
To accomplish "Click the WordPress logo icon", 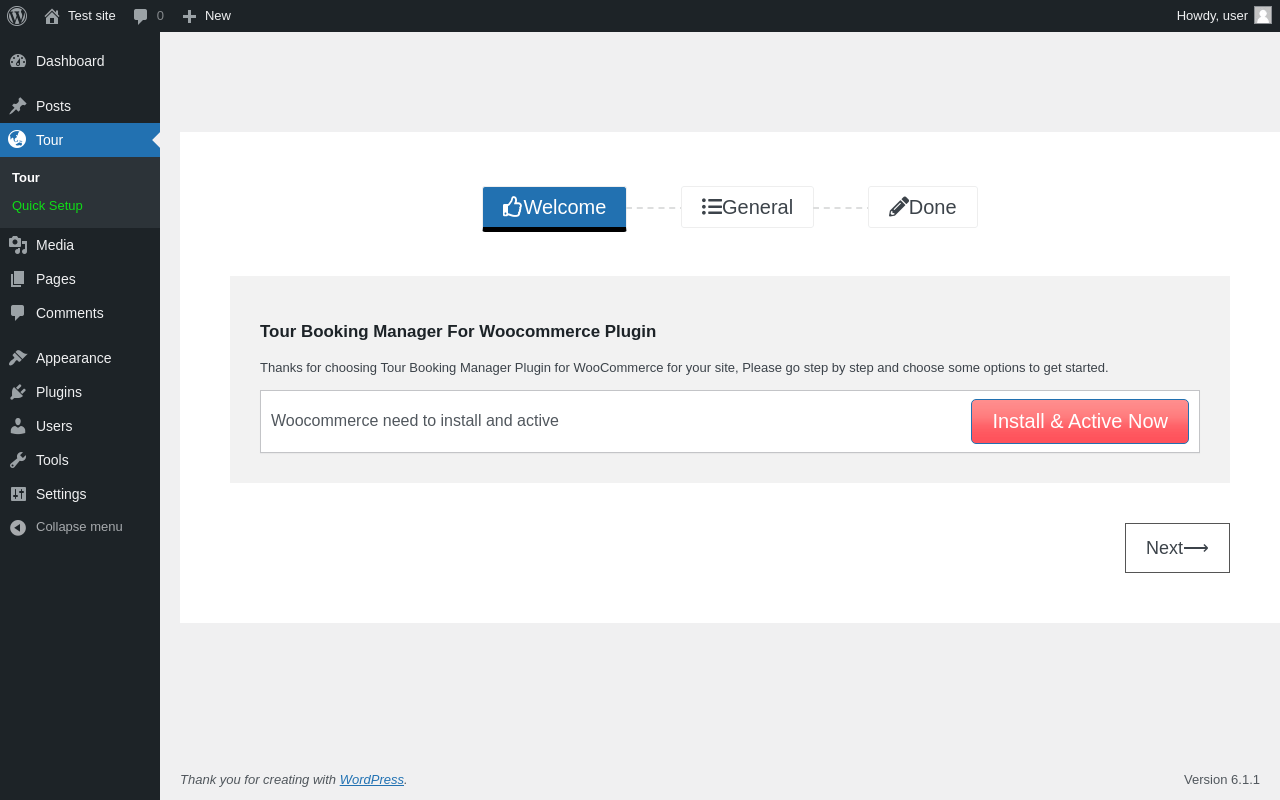I will [17, 16].
